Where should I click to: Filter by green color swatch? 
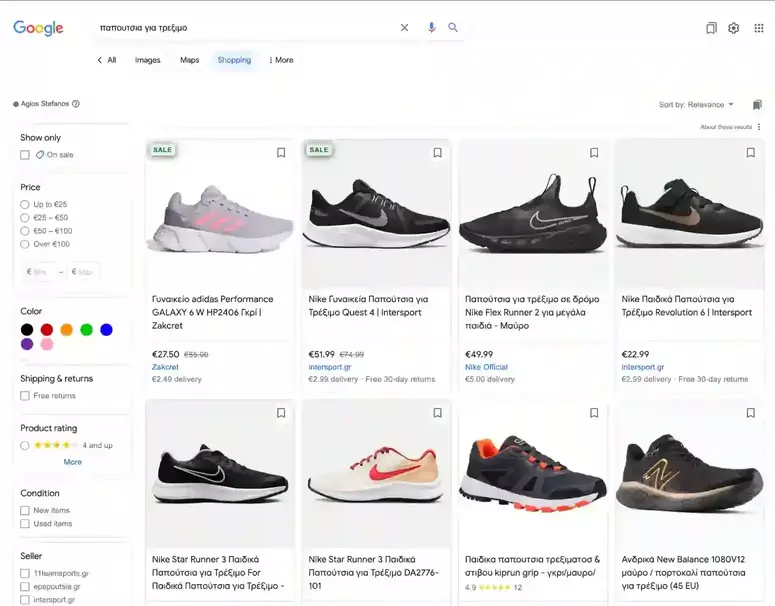[86, 330]
